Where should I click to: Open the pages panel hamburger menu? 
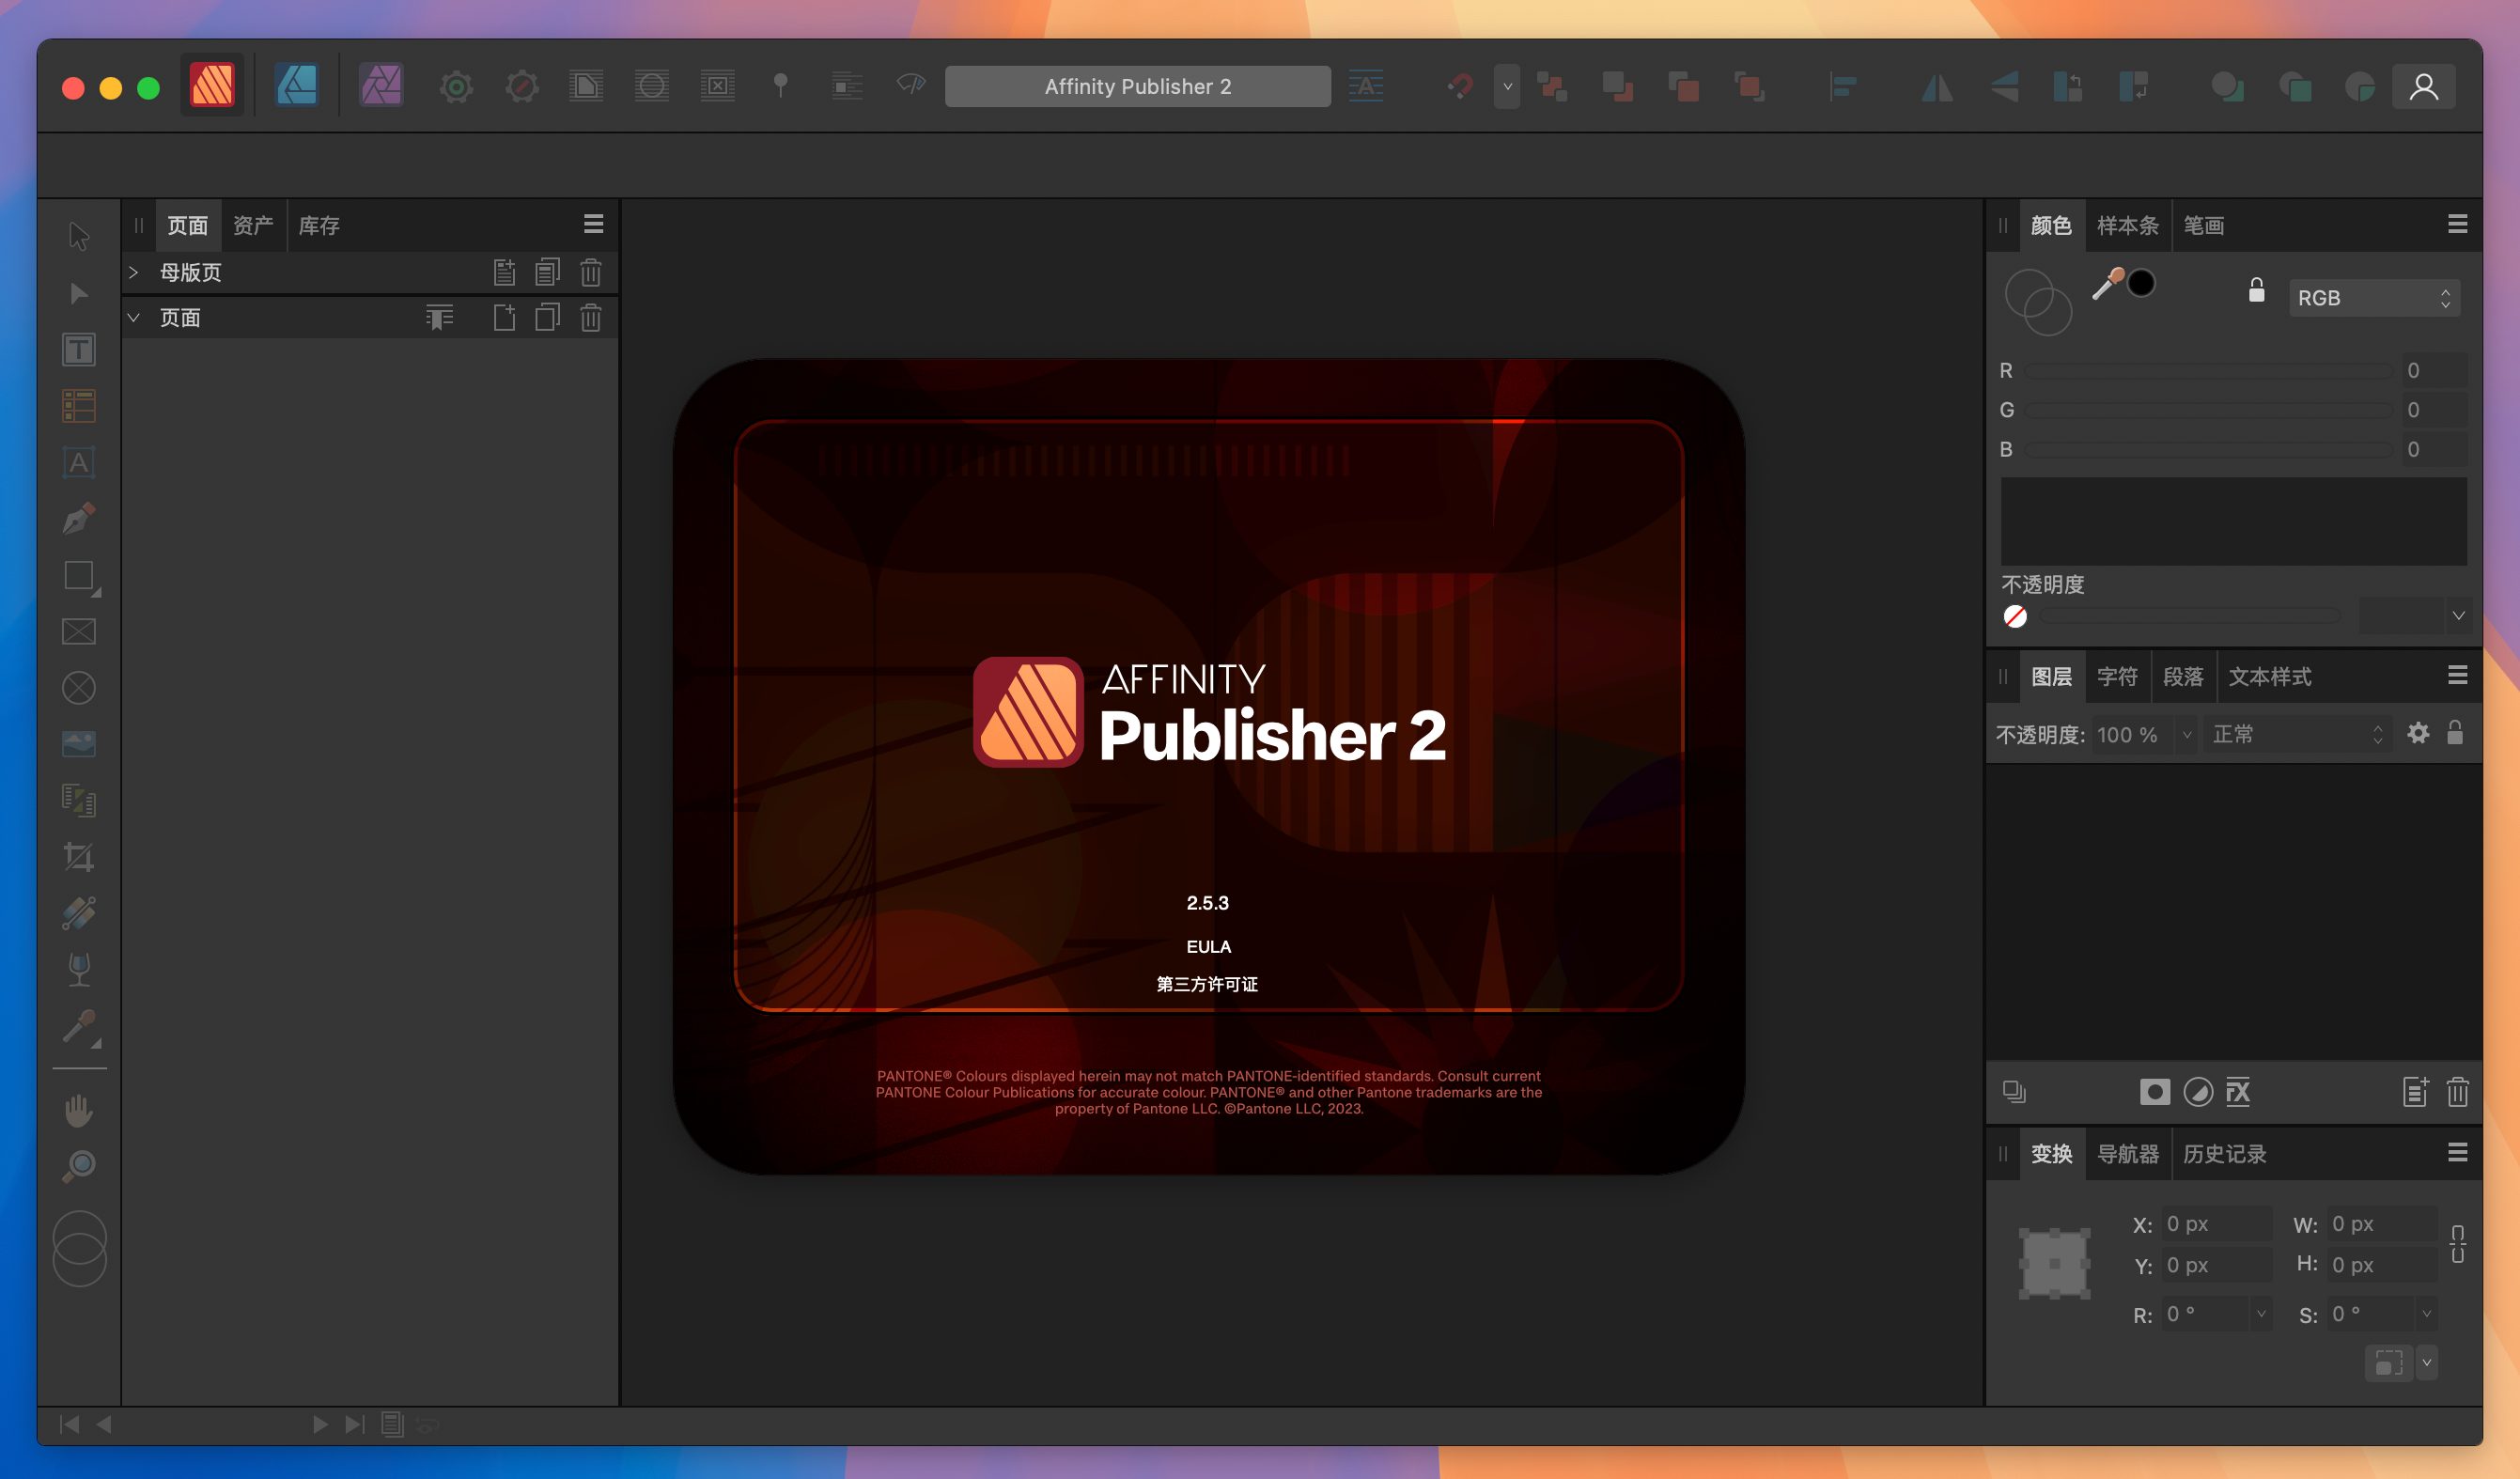[593, 224]
